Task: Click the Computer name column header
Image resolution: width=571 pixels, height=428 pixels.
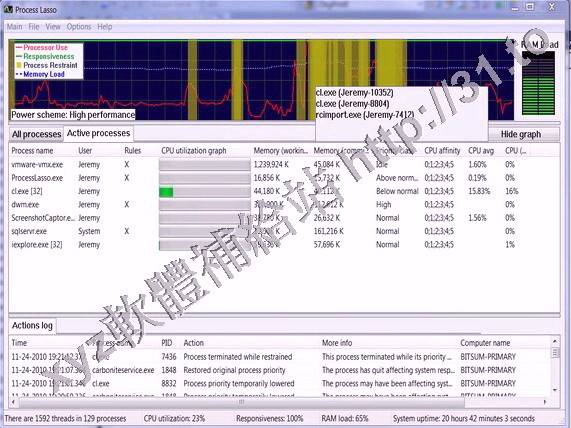Action: point(485,343)
